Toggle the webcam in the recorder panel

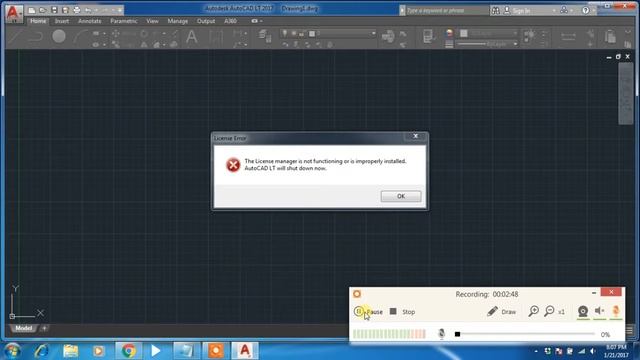tap(583, 311)
